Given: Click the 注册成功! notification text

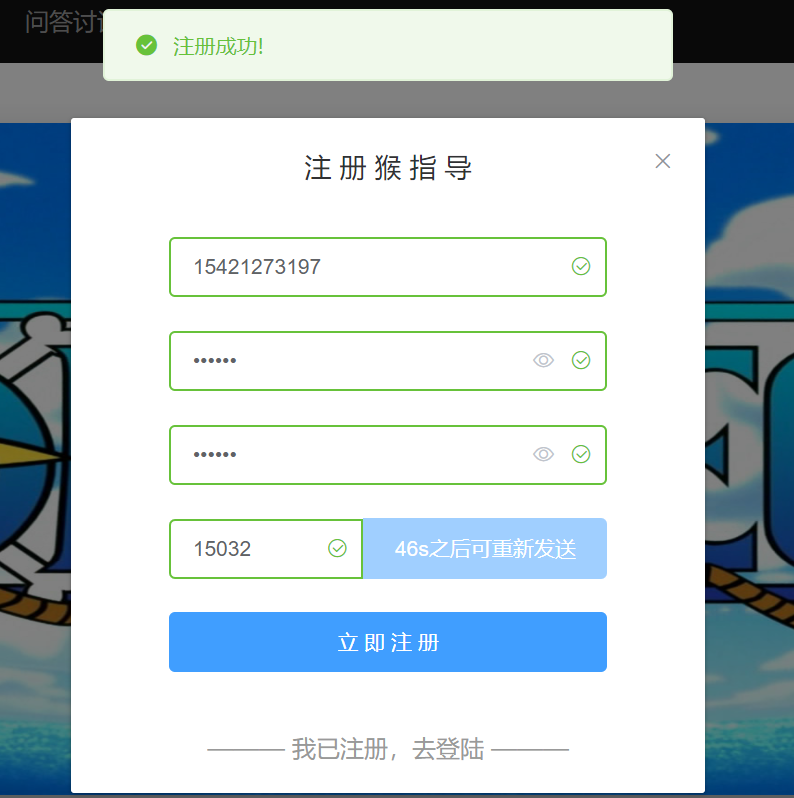Looking at the screenshot, I should coord(218,46).
